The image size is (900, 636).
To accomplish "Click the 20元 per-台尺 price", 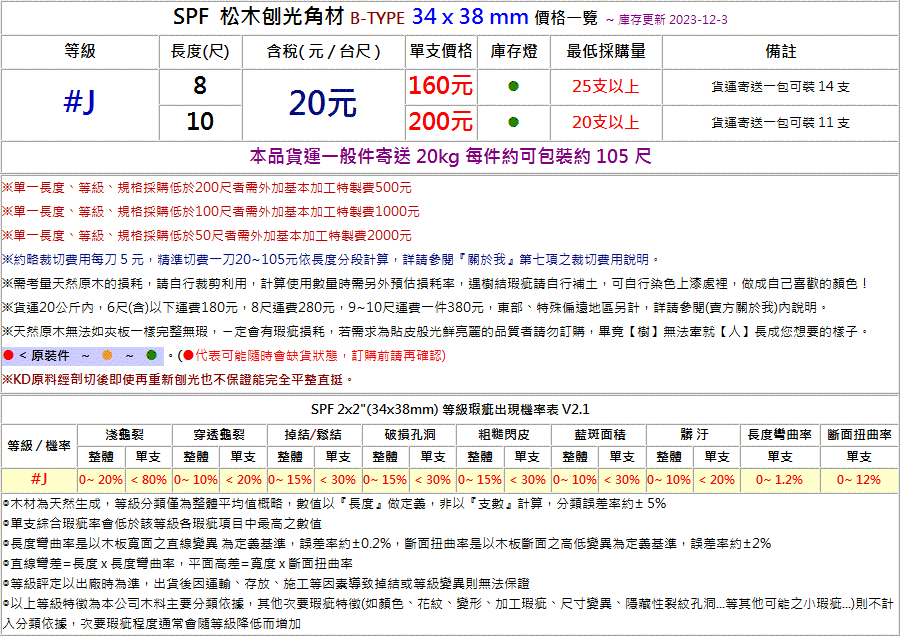I will (x=323, y=103).
